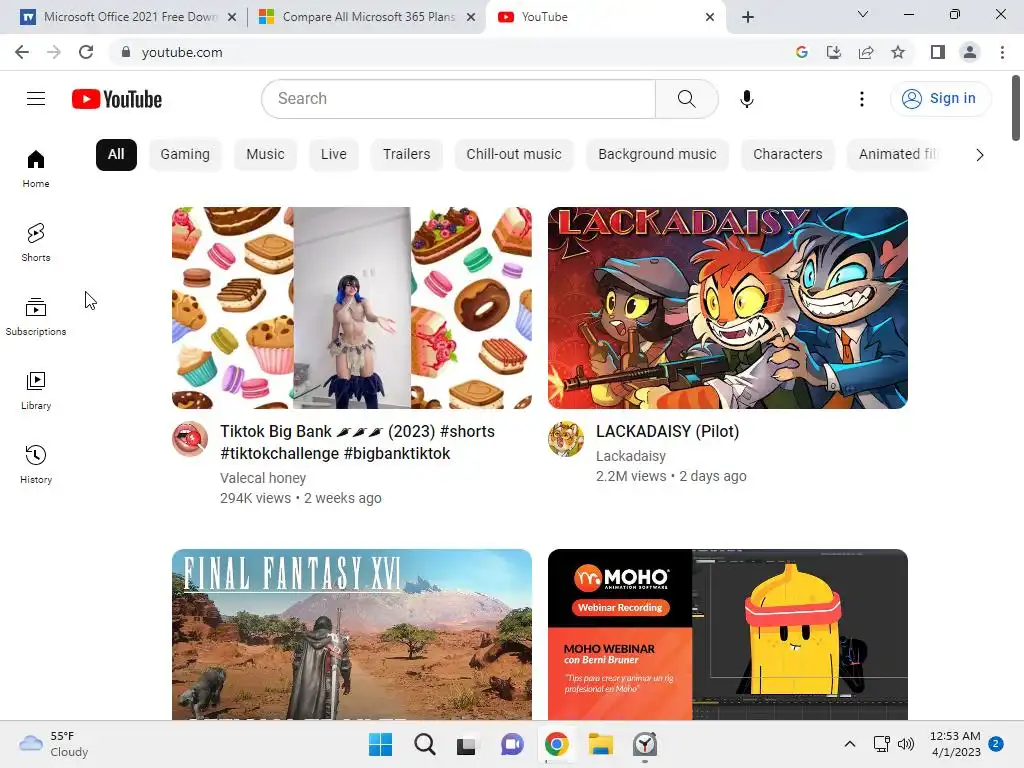Select the Trailers filter chip
The height and width of the screenshot is (768, 1024).
click(406, 155)
